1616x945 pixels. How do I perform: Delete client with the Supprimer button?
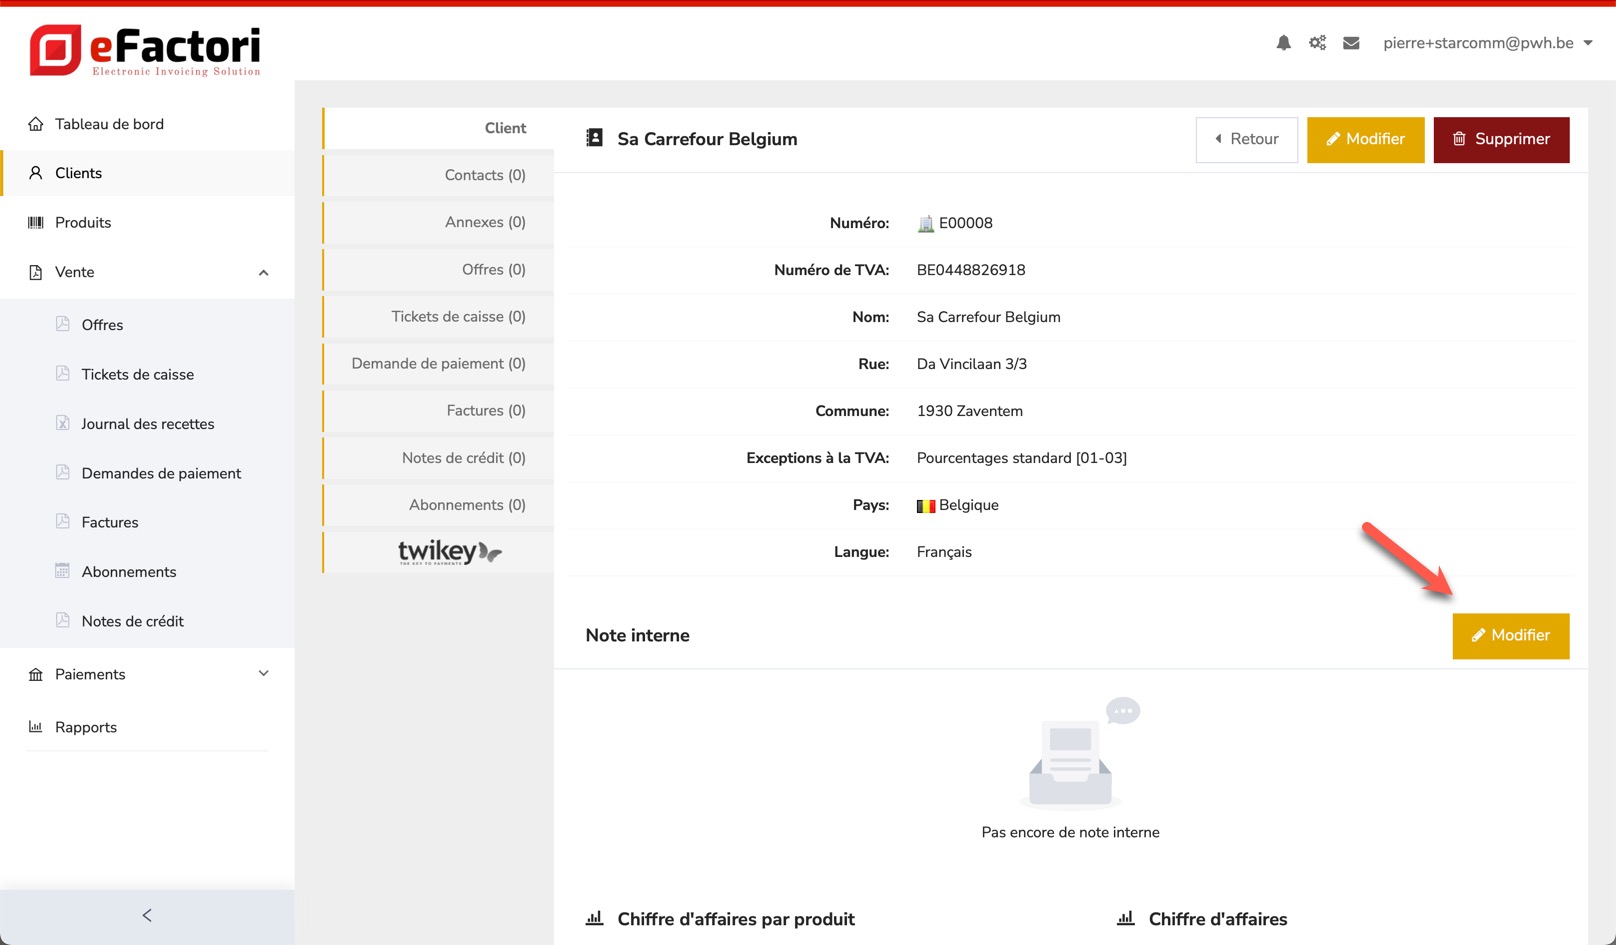(x=1501, y=139)
